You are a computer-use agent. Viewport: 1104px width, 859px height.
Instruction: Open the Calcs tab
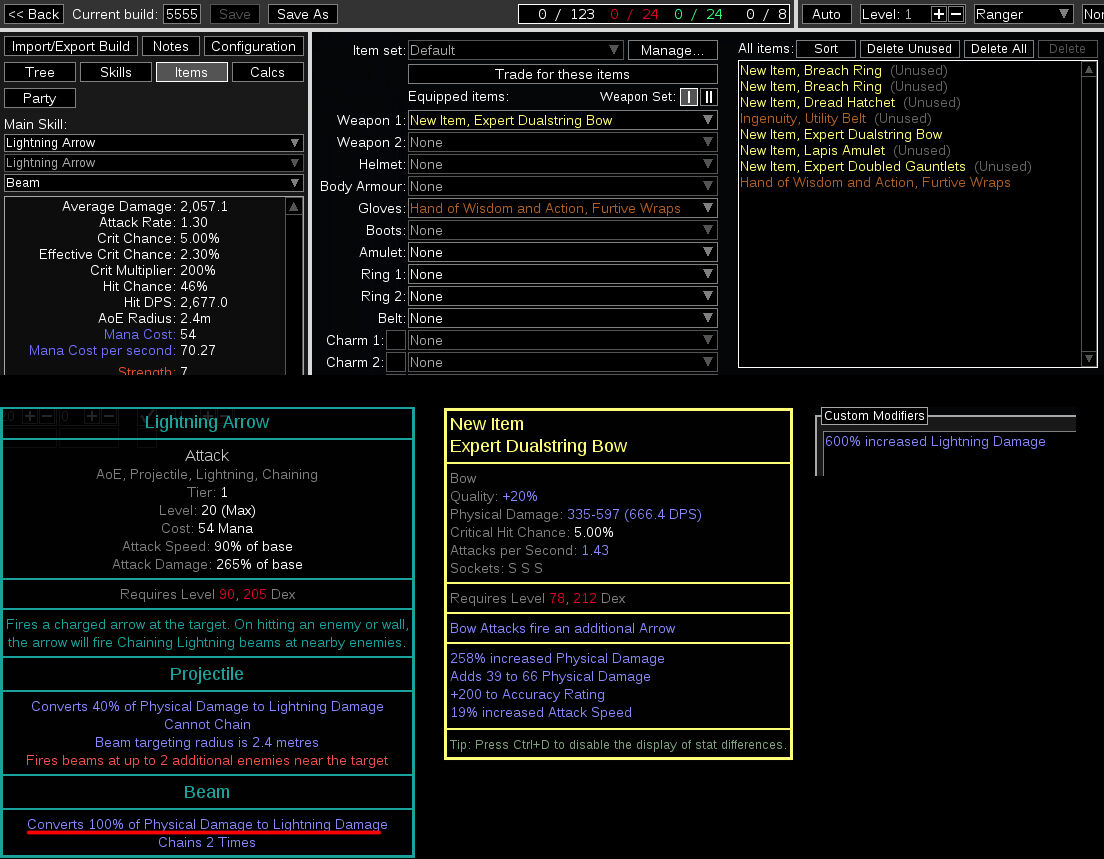tap(267, 72)
